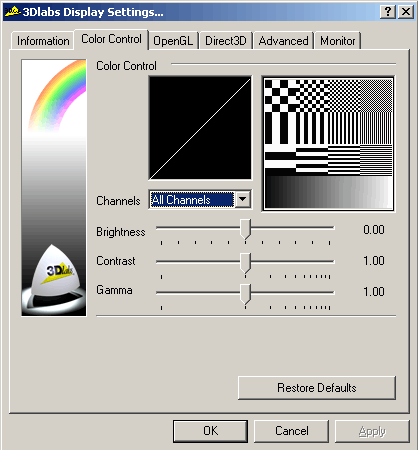Click the black-and-white test pattern preview

[x=328, y=143]
